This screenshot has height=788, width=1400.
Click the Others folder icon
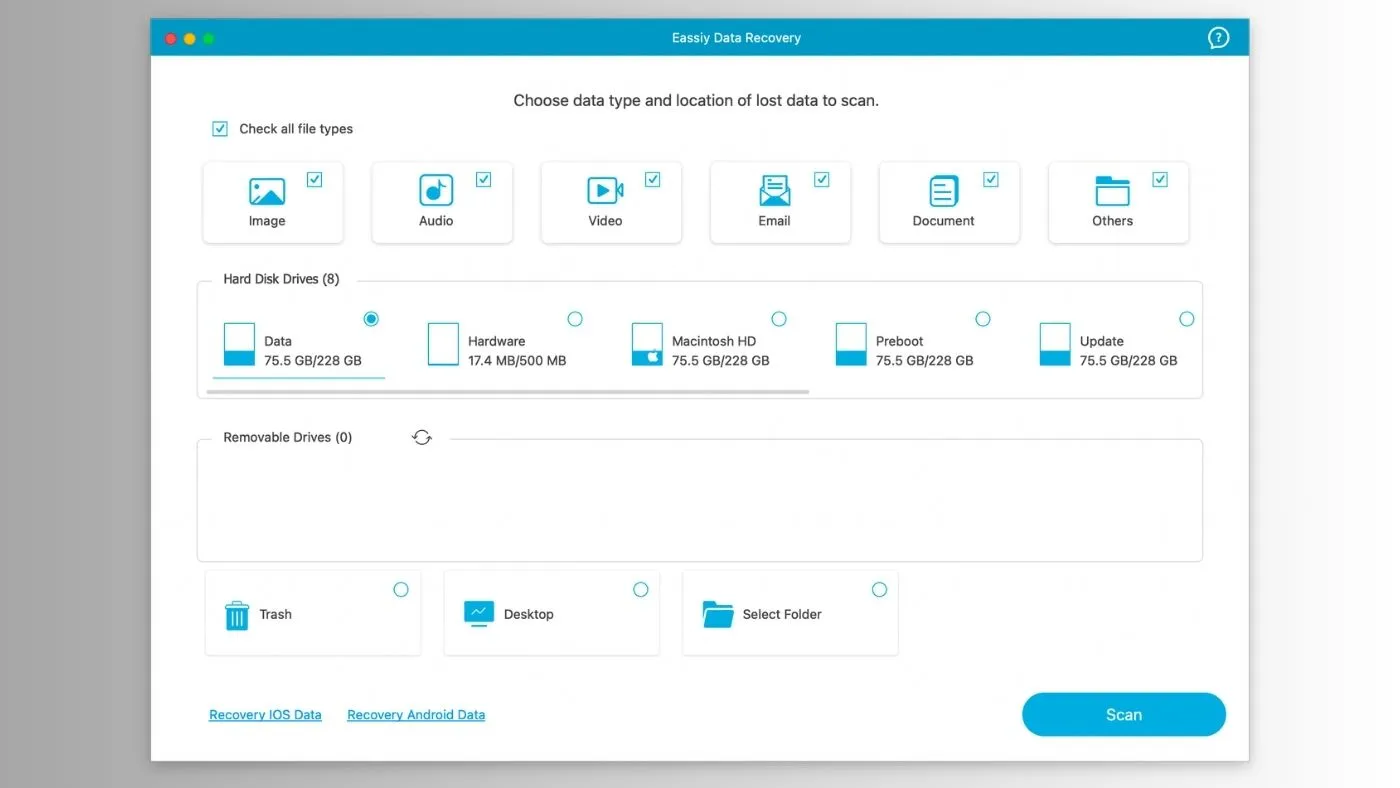click(x=1112, y=190)
